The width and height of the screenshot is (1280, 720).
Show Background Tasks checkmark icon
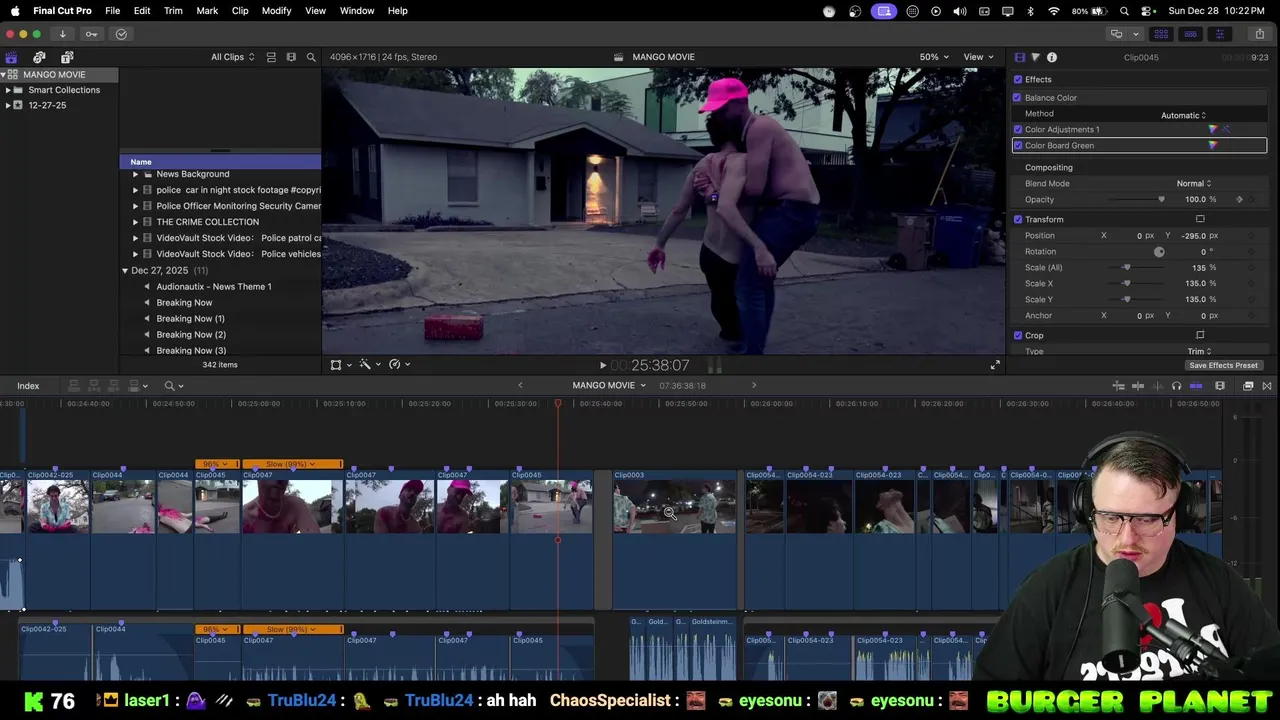pyautogui.click(x=121, y=34)
